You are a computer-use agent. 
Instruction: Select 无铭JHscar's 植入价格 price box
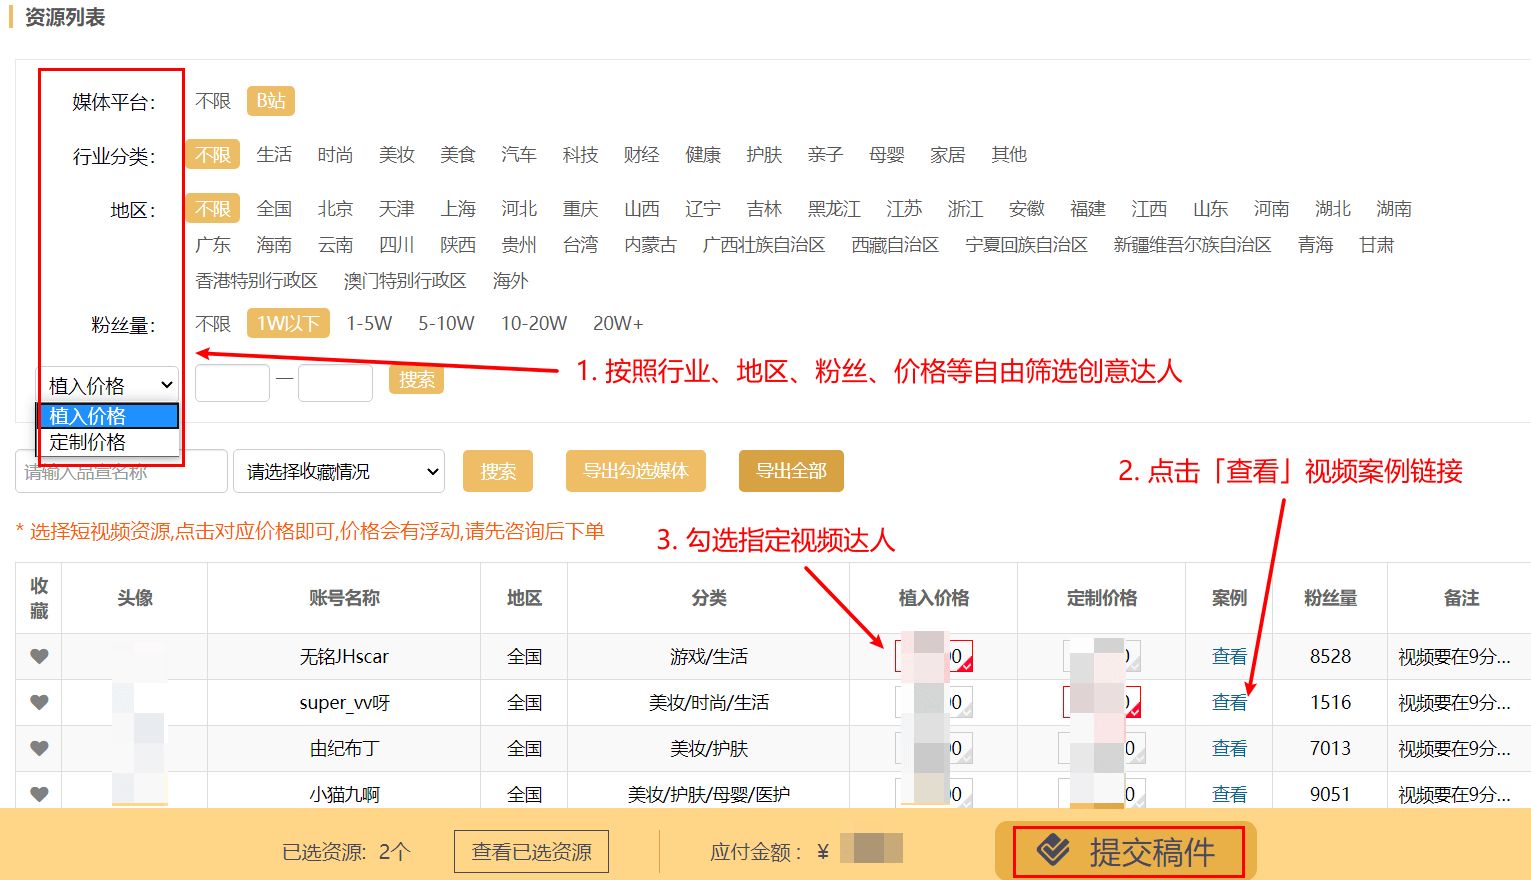point(934,657)
